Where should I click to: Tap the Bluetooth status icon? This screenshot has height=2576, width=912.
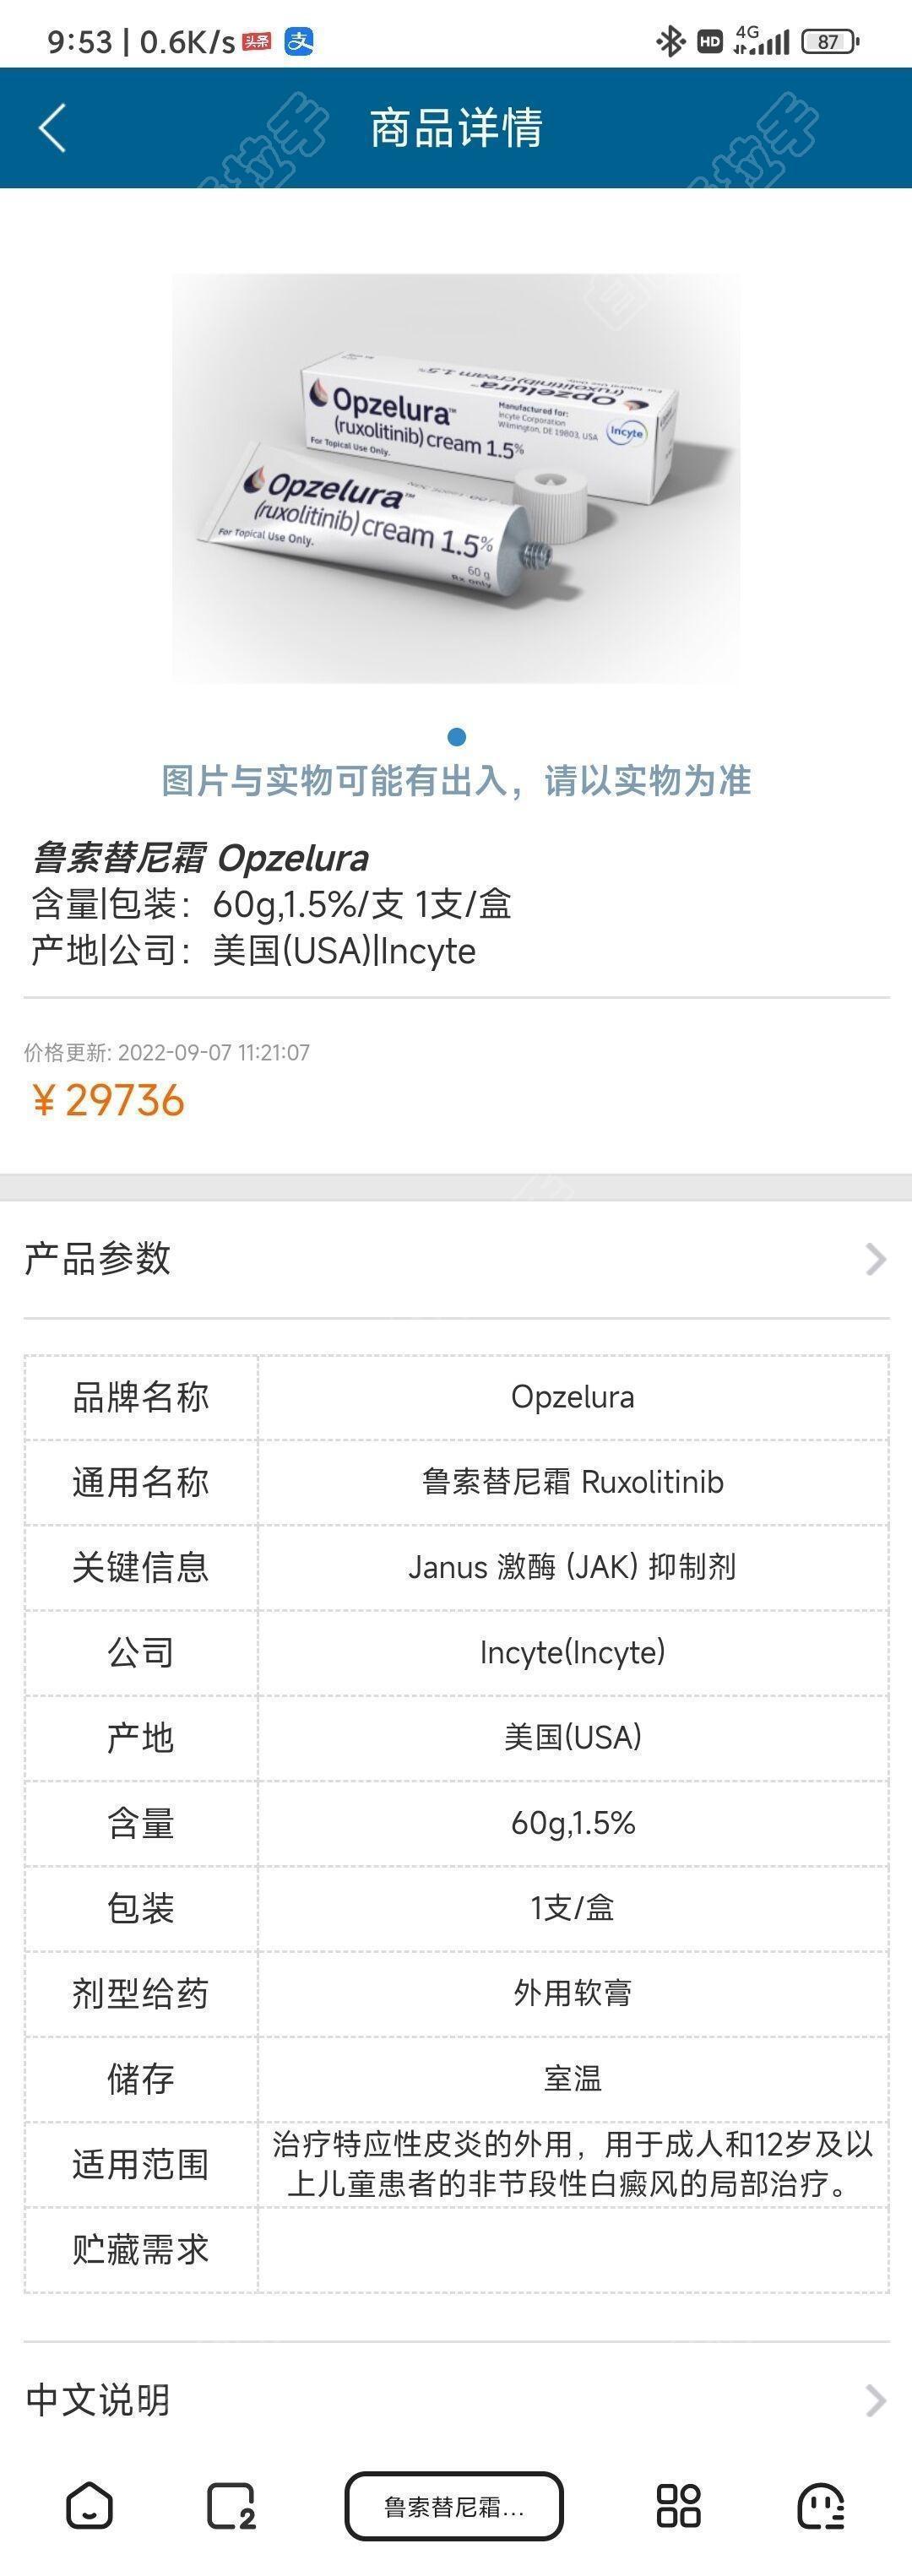tap(670, 41)
